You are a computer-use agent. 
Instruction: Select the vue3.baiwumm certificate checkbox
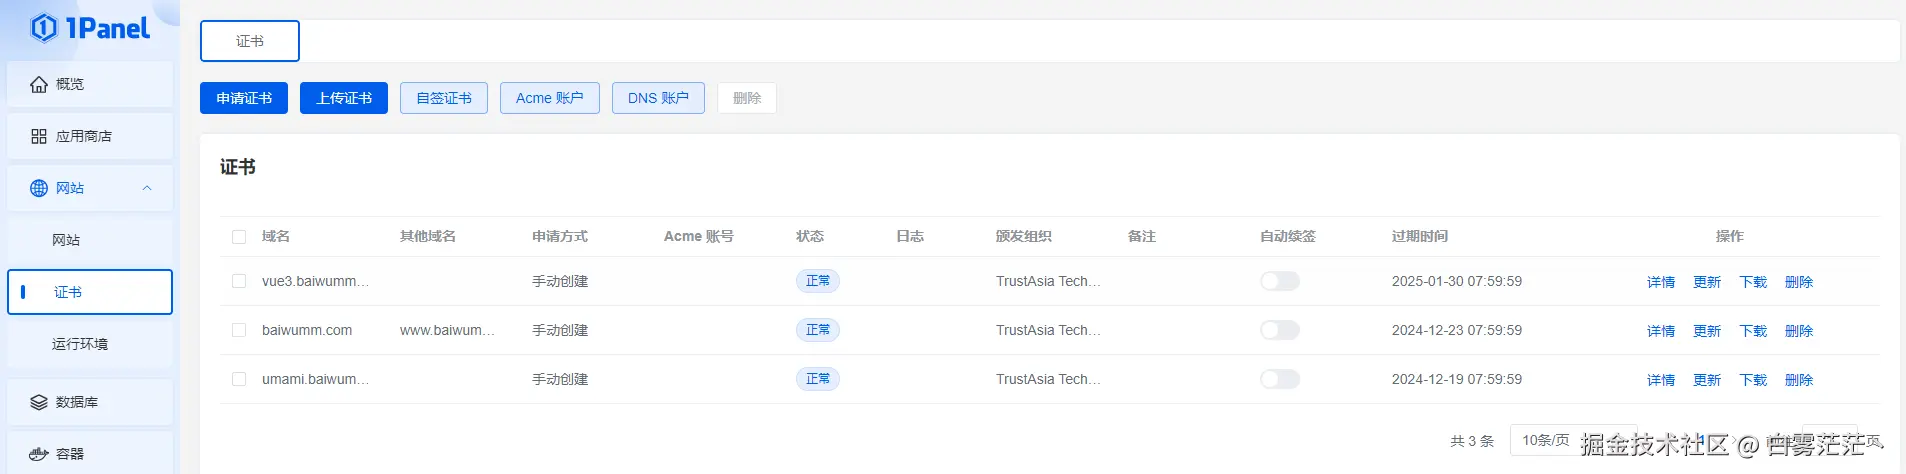click(239, 281)
